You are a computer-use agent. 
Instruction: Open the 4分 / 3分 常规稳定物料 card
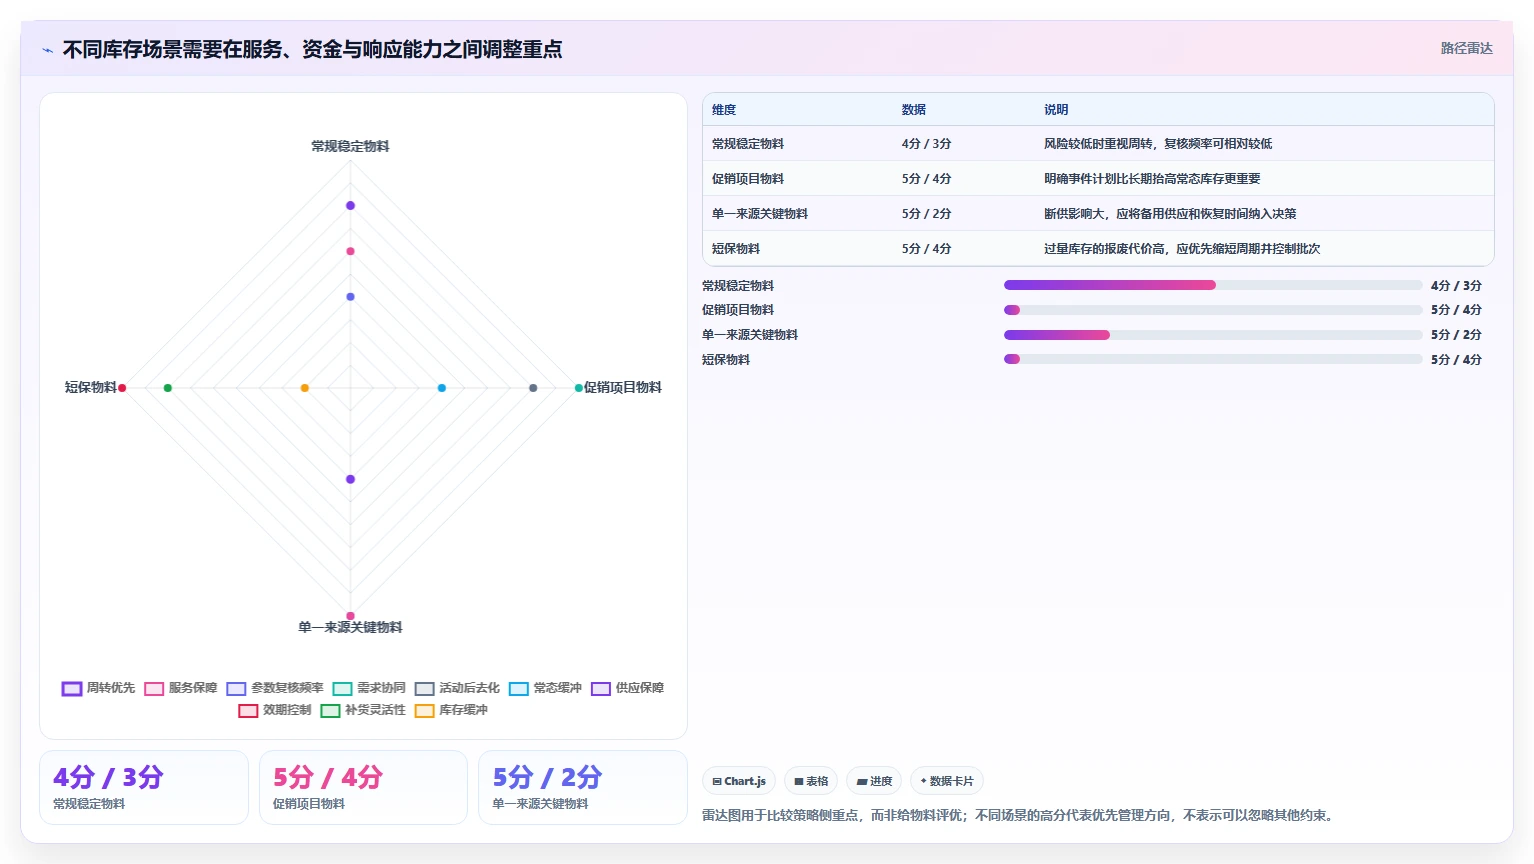point(144,788)
